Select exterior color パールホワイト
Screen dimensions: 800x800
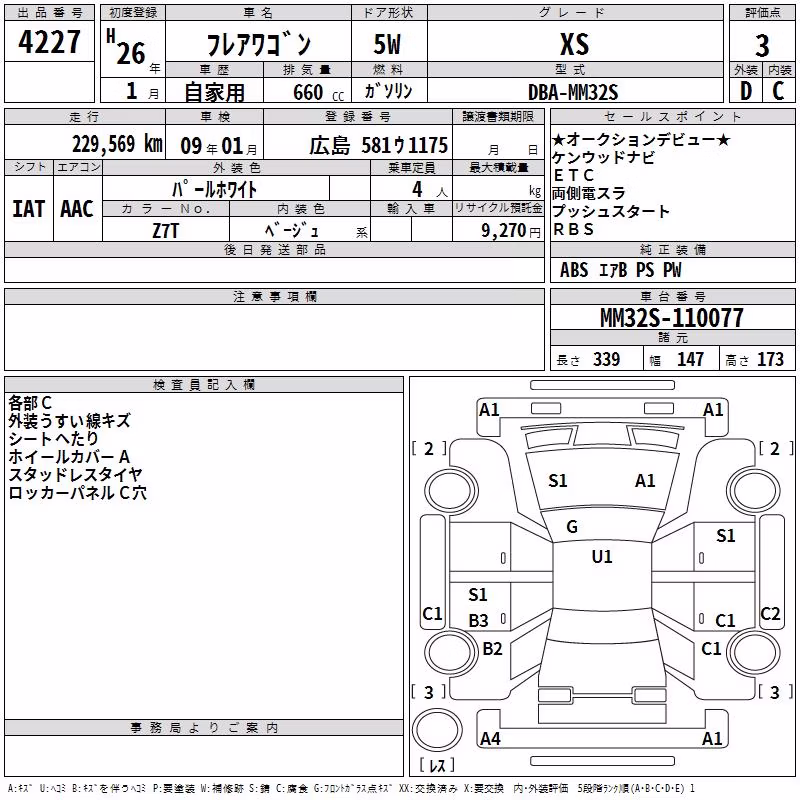tap(215, 189)
